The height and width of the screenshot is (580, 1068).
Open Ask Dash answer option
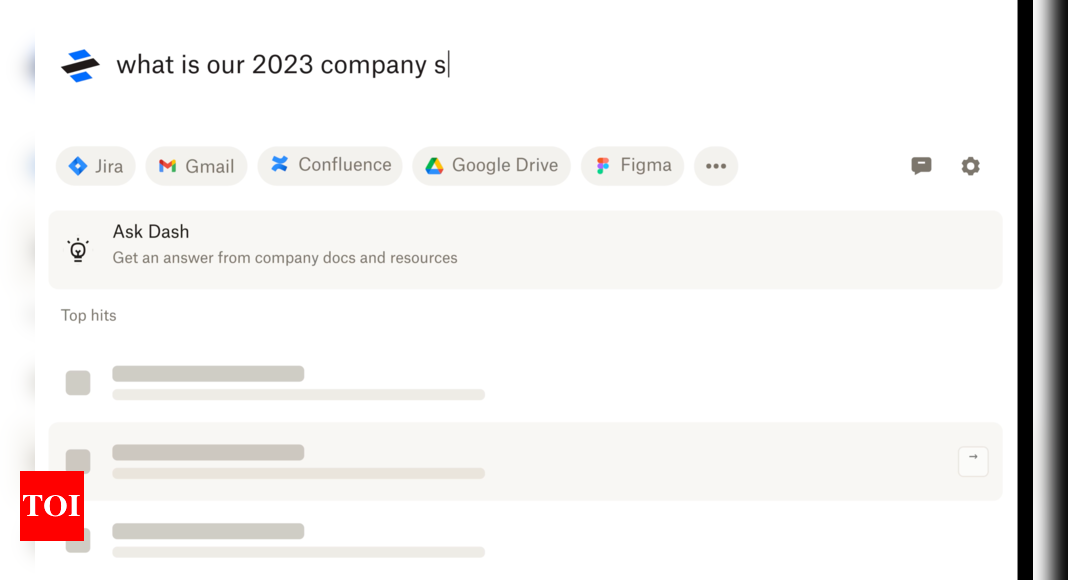[x=525, y=249]
